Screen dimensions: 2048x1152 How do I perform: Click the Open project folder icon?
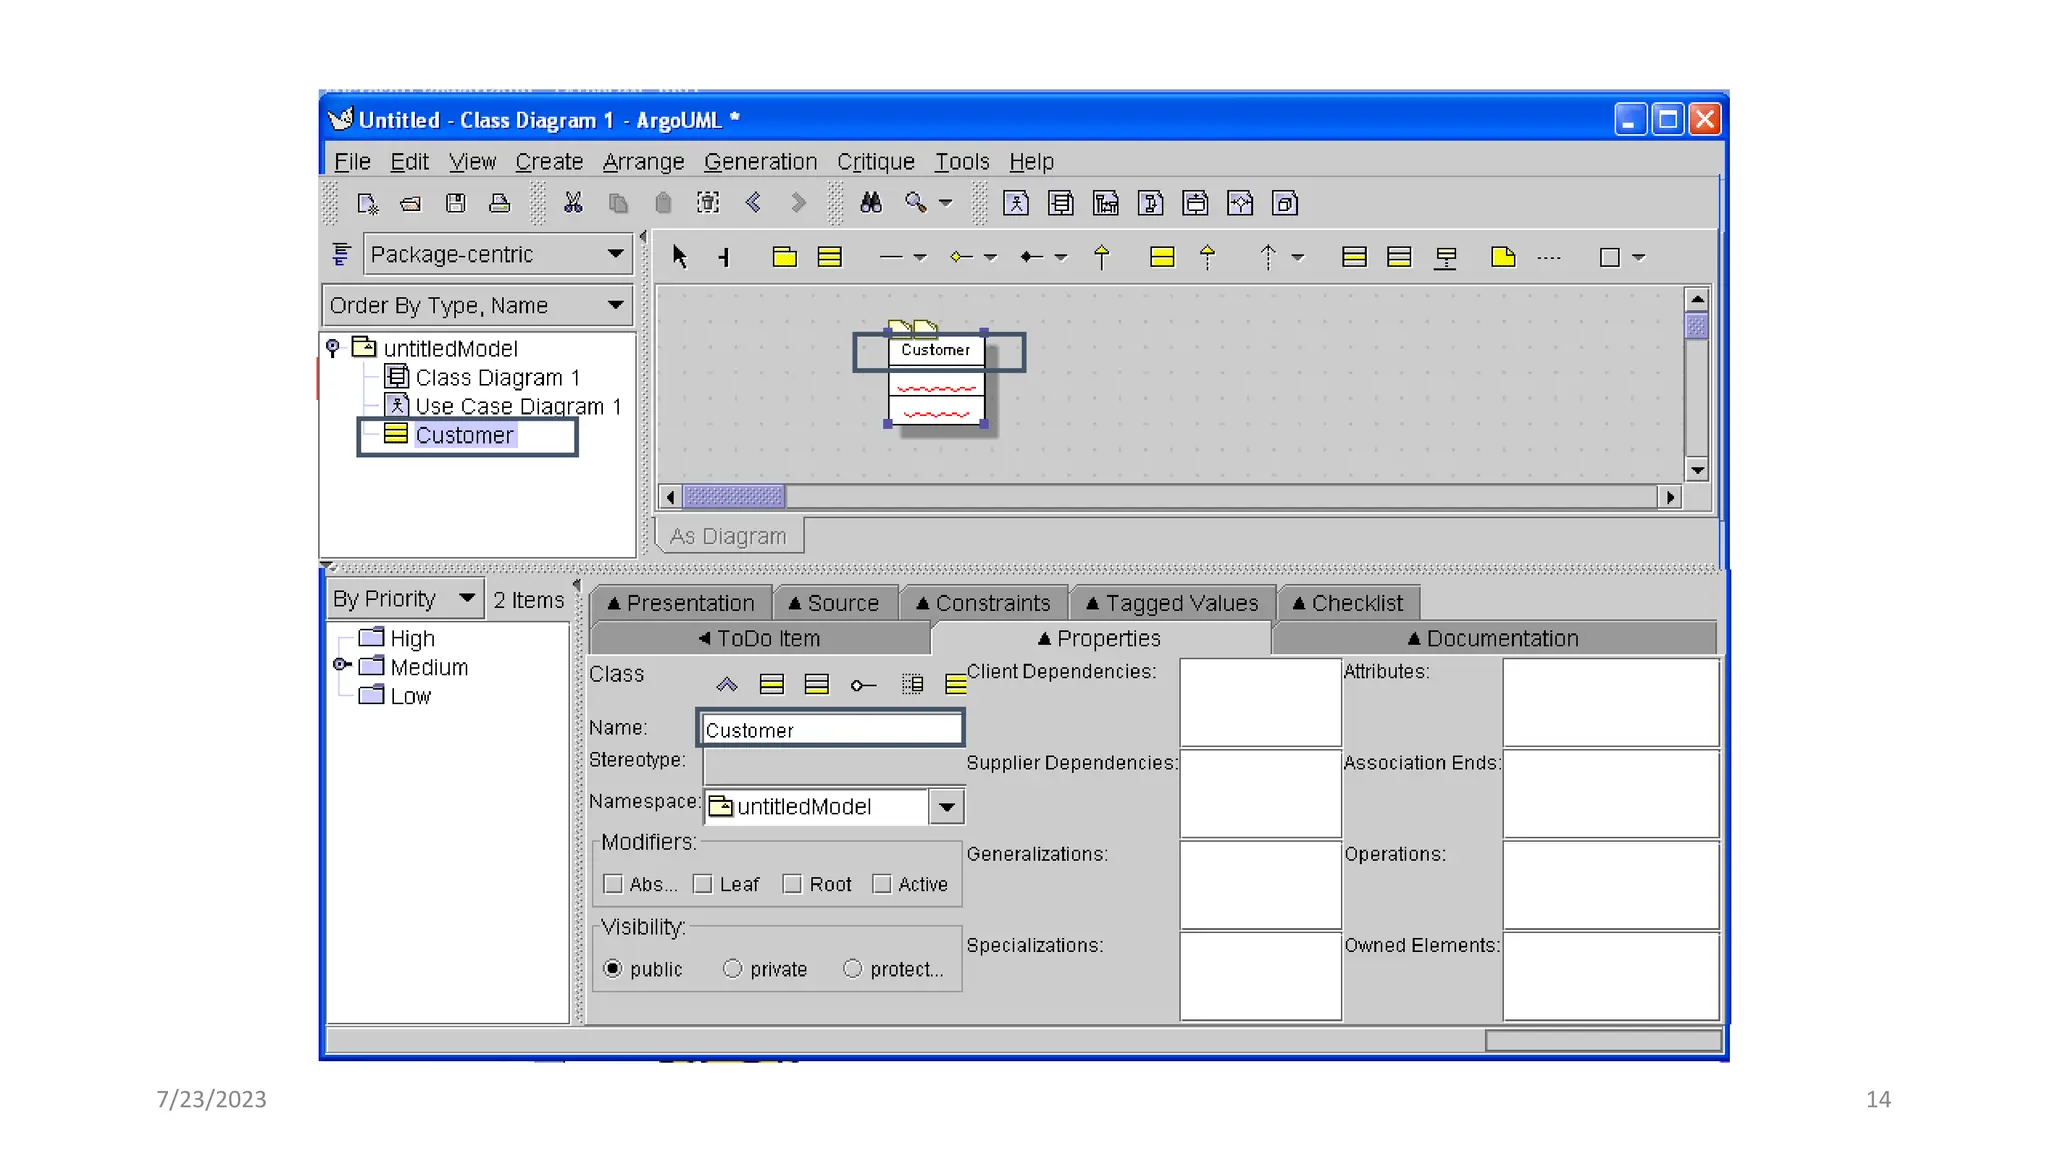(411, 204)
